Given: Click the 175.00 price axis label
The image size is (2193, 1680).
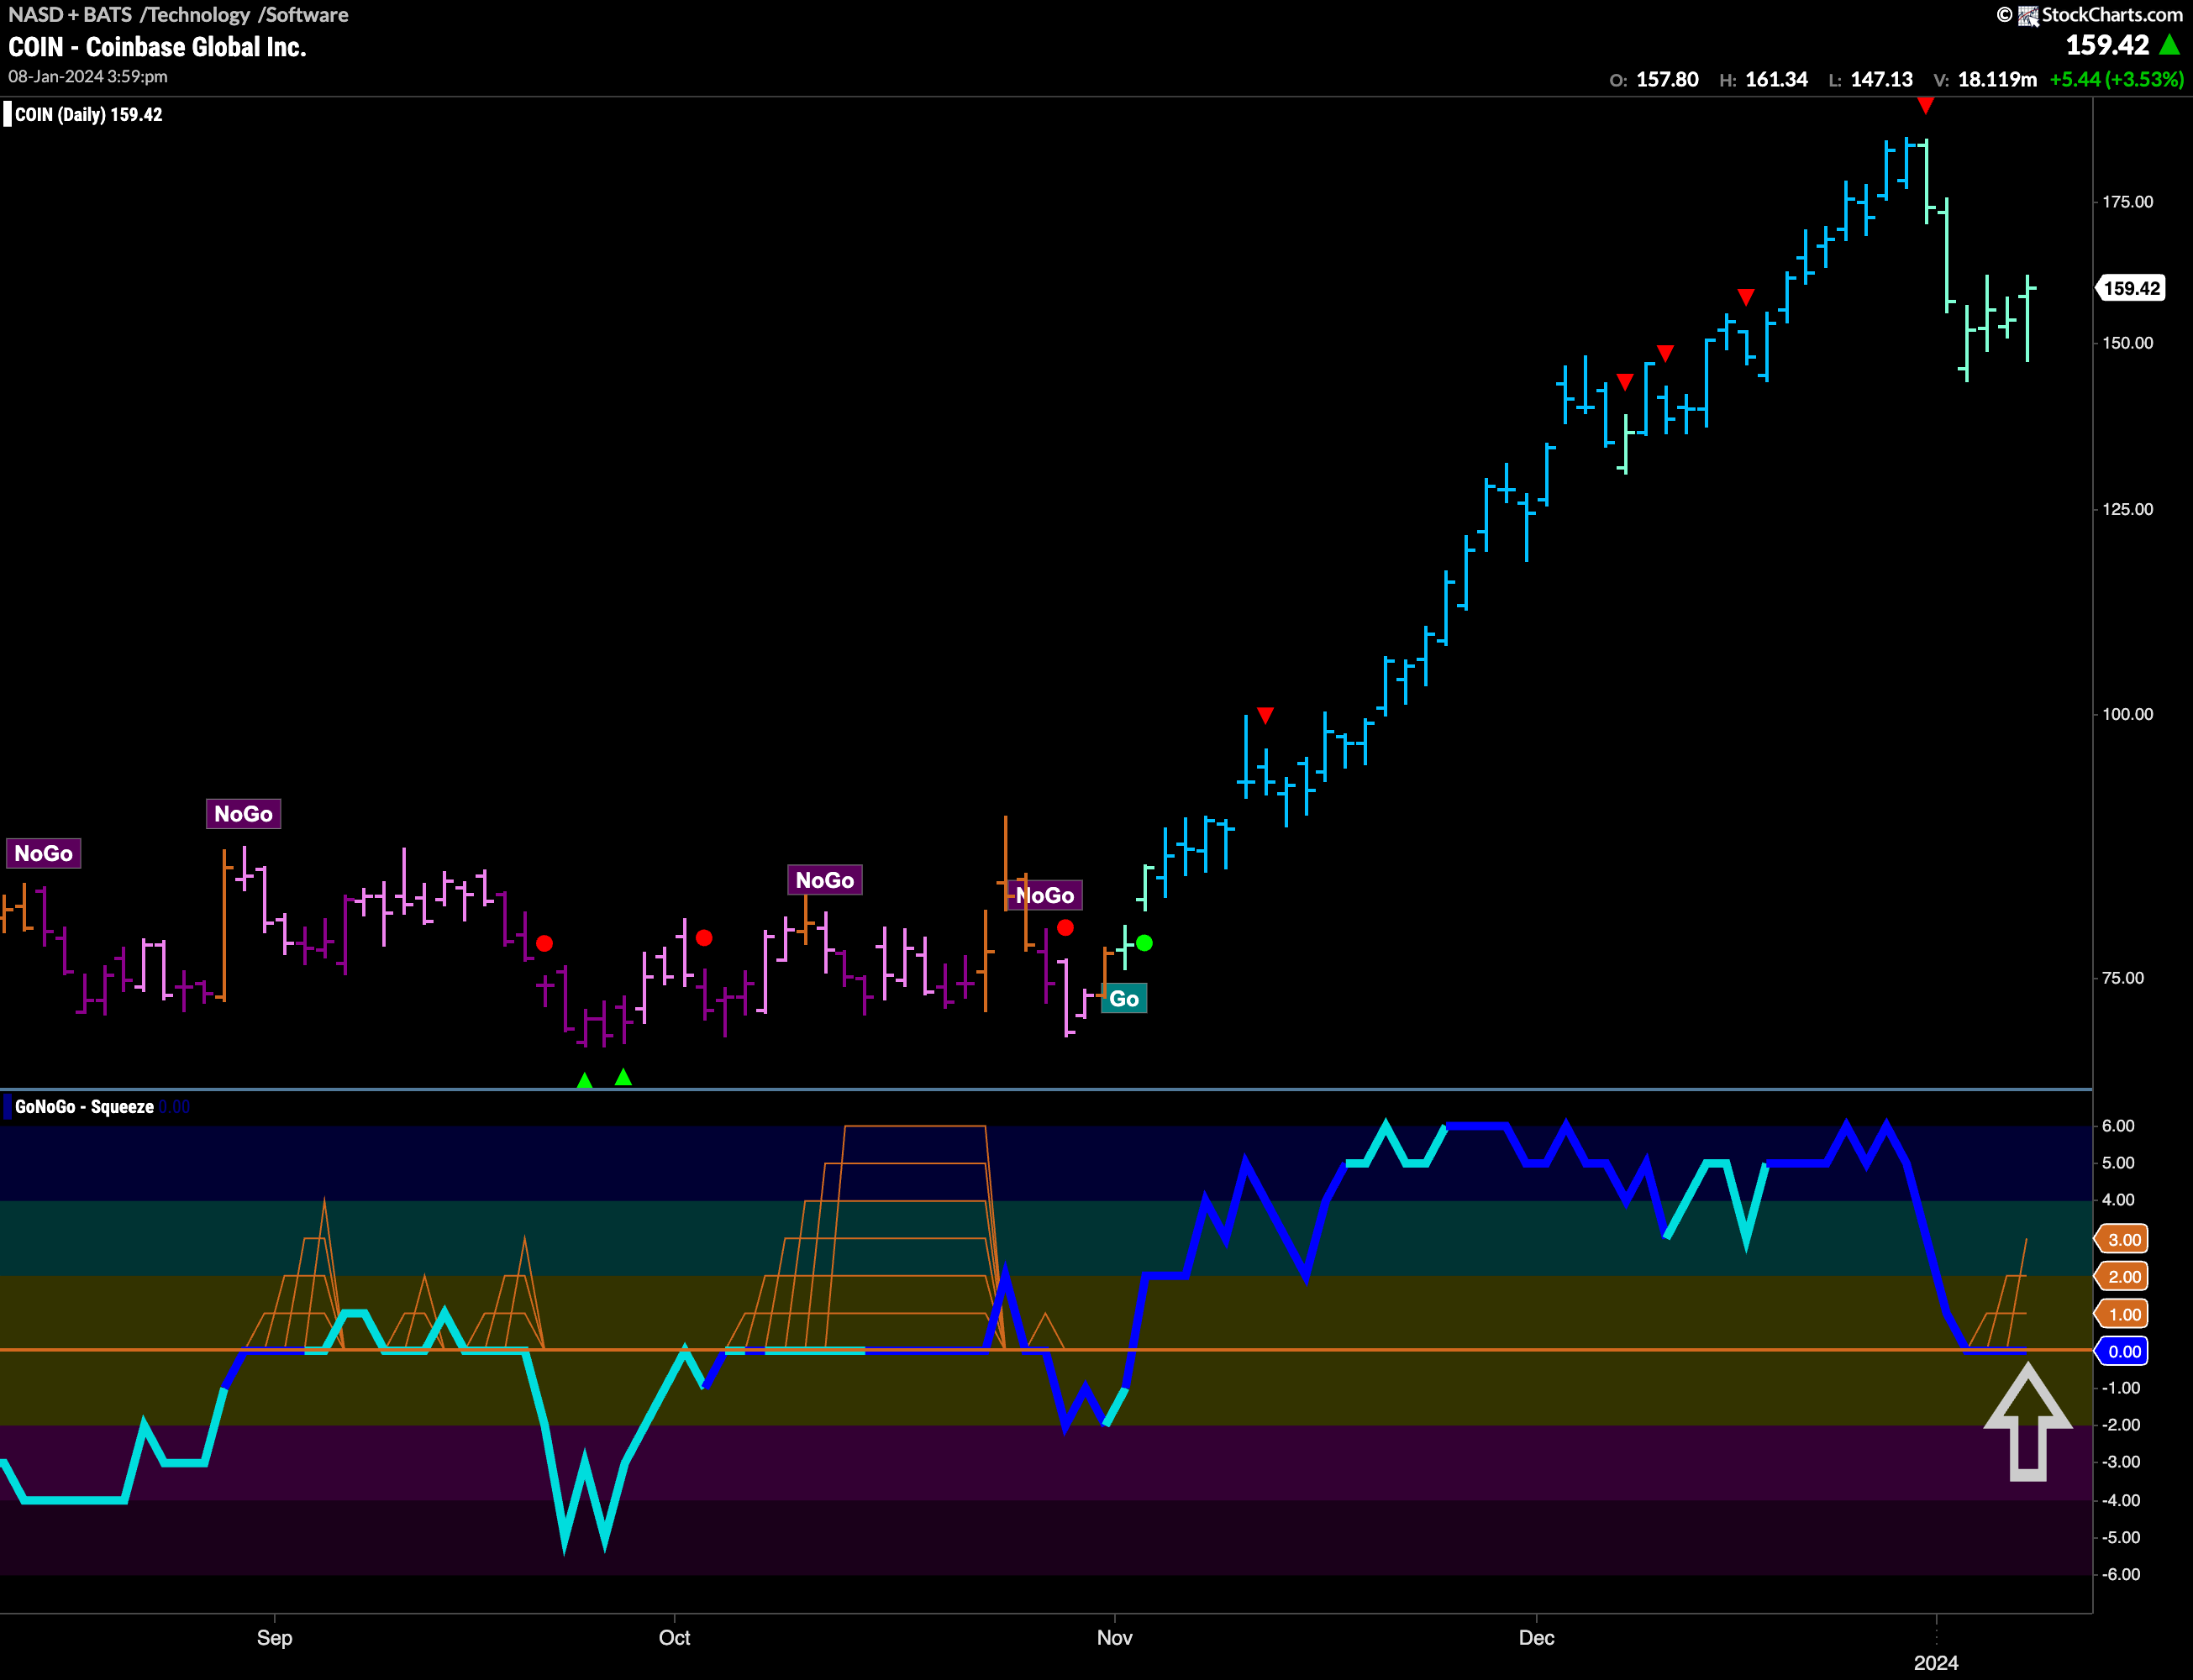Looking at the screenshot, I should tap(2127, 202).
